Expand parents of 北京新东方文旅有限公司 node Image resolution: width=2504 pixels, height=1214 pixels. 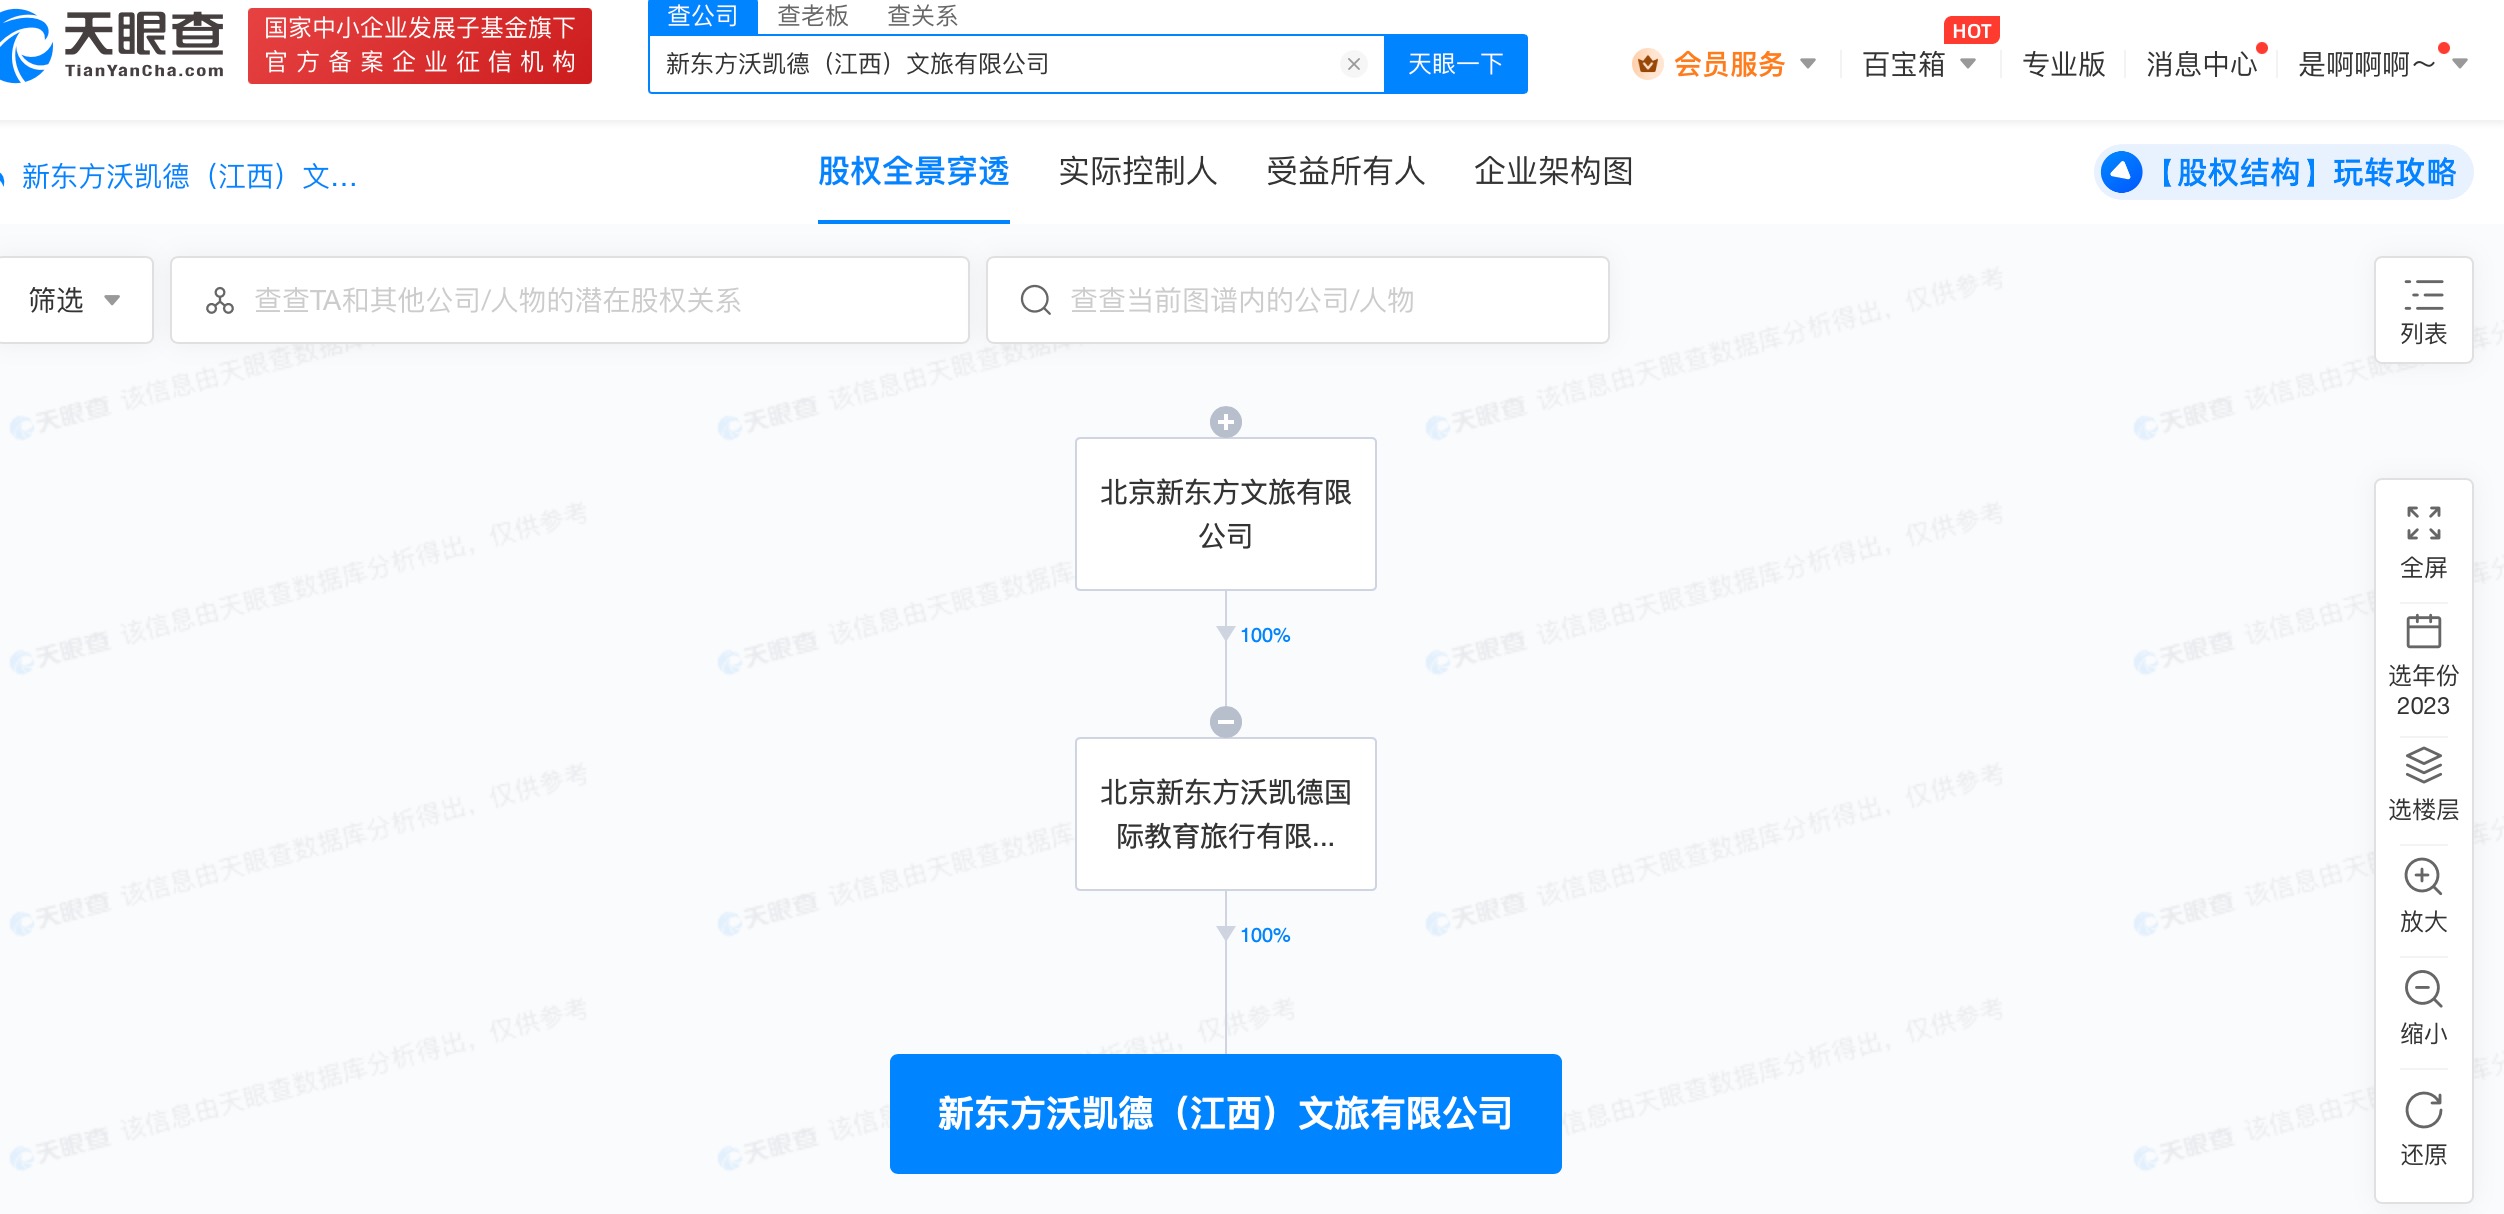click(x=1226, y=422)
